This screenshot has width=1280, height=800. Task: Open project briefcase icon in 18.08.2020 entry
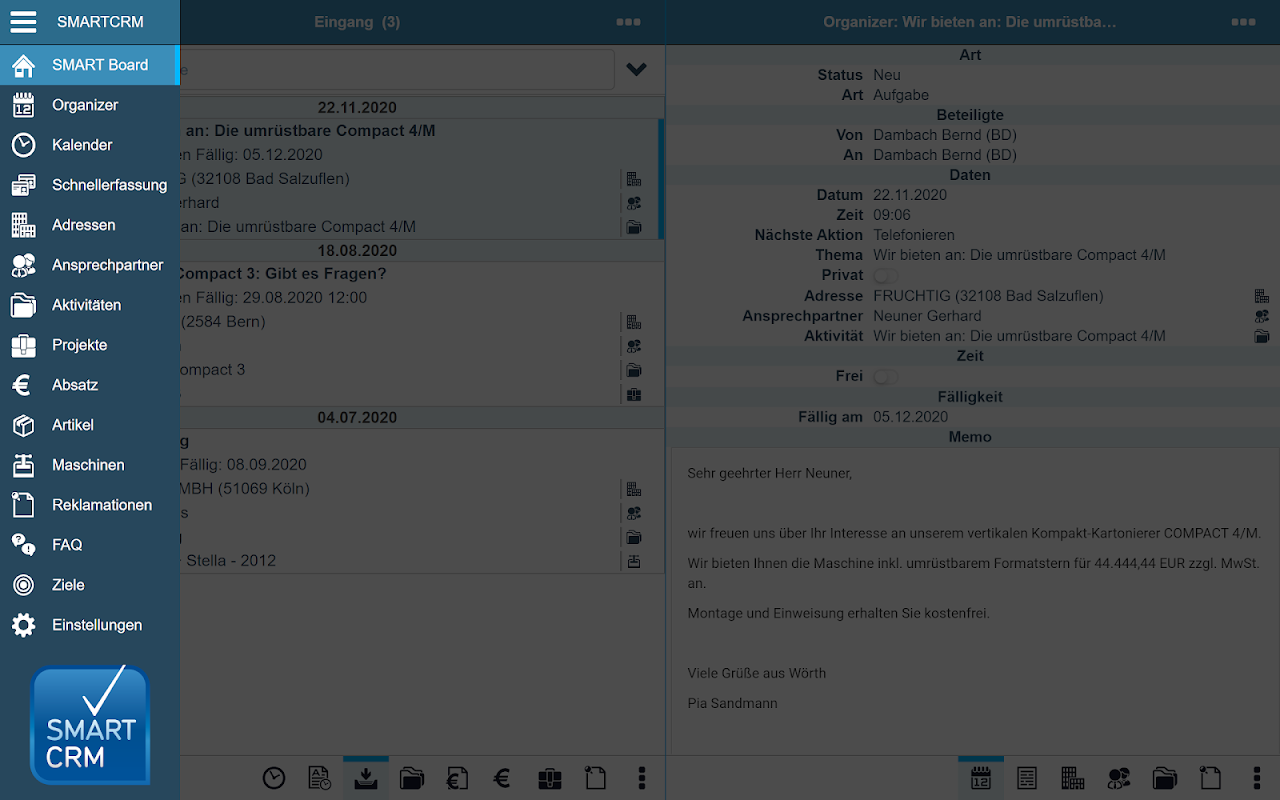pyautogui.click(x=634, y=394)
